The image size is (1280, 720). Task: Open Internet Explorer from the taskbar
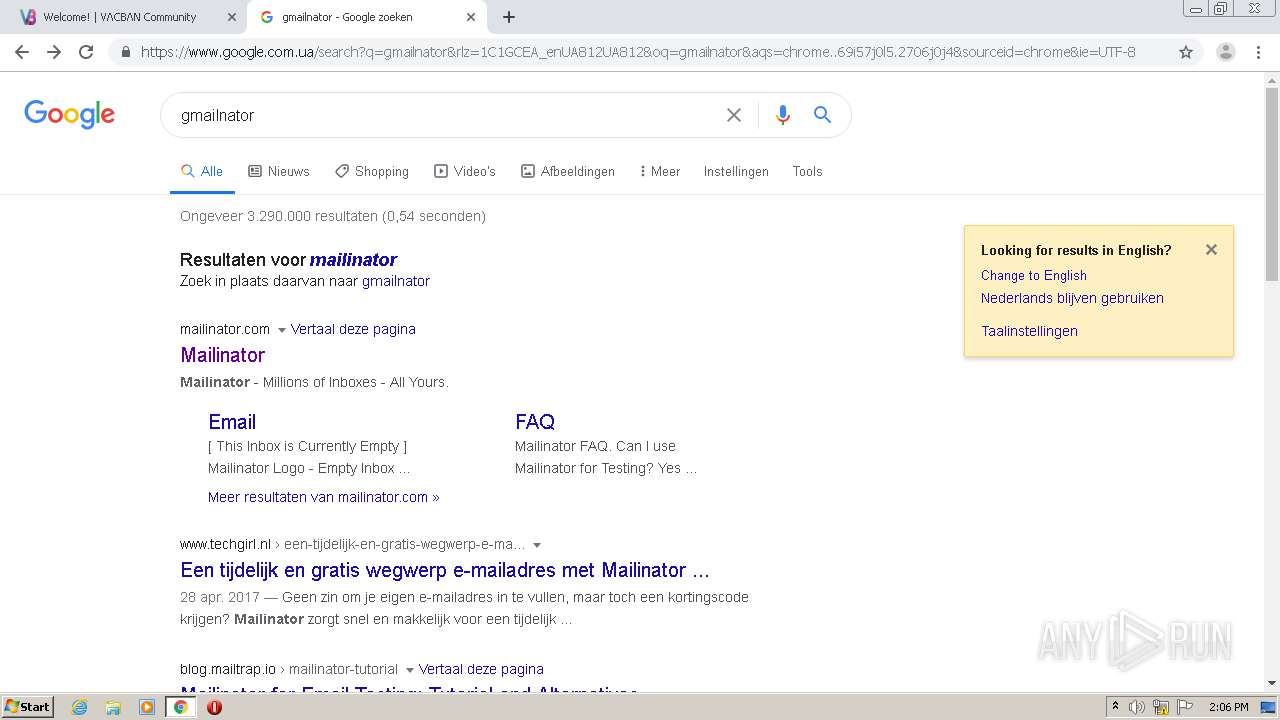click(x=79, y=707)
